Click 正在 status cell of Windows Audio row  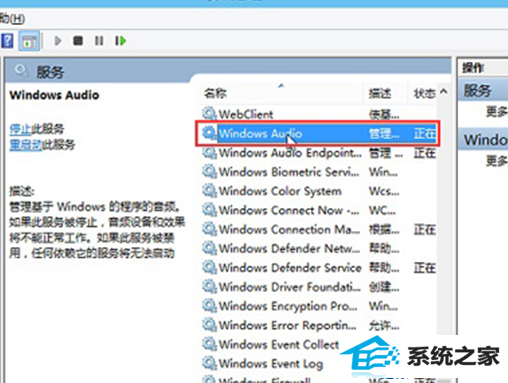tap(425, 134)
